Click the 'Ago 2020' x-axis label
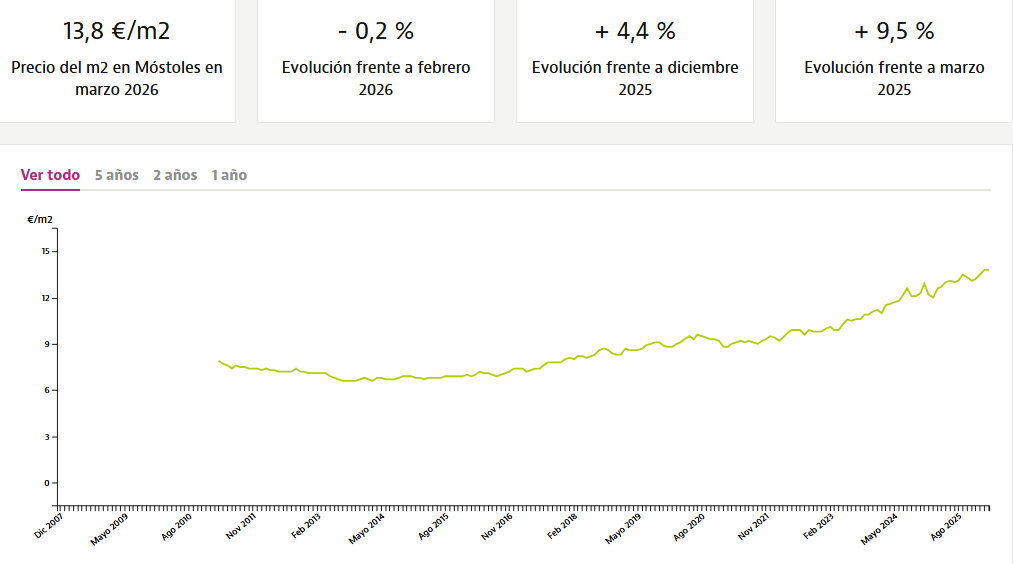 coord(689,527)
